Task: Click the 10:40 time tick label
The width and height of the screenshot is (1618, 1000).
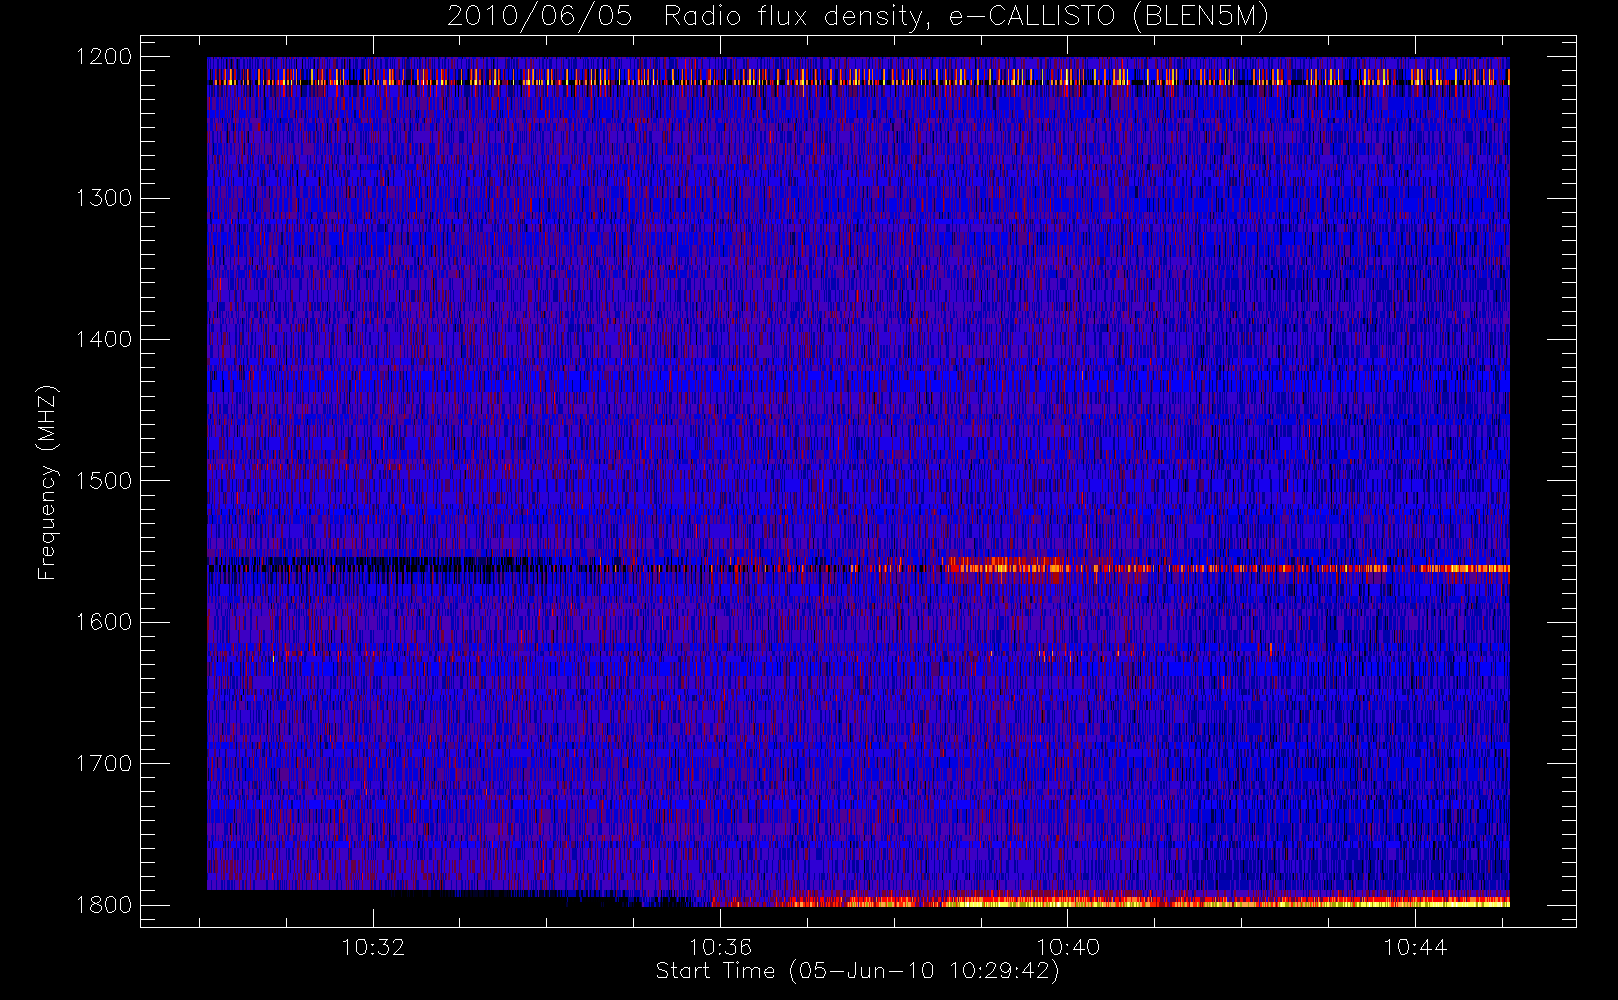Action: tap(1067, 947)
